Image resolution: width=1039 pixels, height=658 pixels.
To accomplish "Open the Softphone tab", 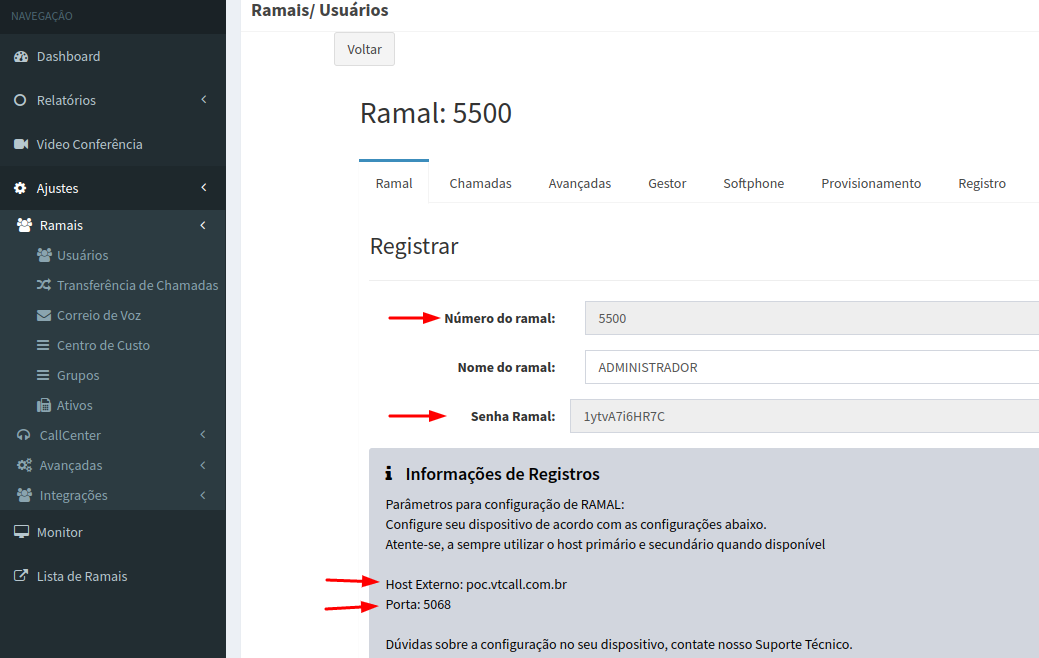I will 753,183.
